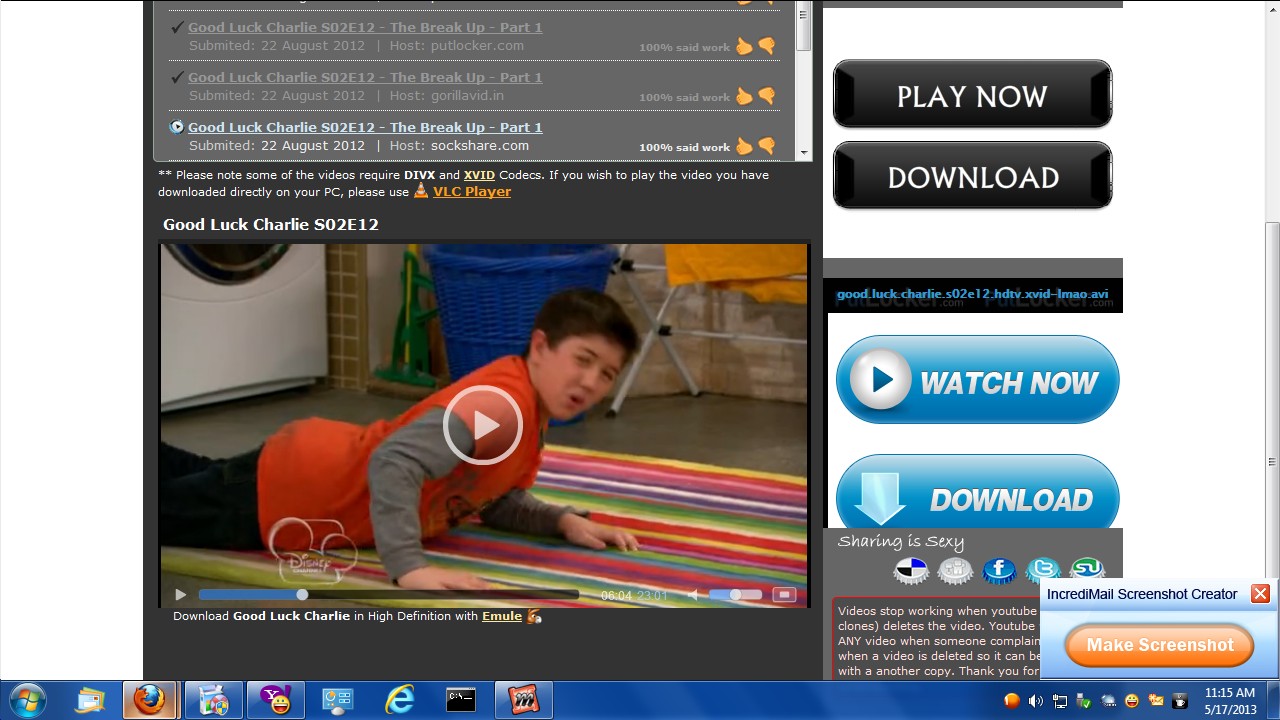Screen dimensions: 1280x720
Task: Click checkmark icon beside gorillavid.in row
Action: (177, 77)
